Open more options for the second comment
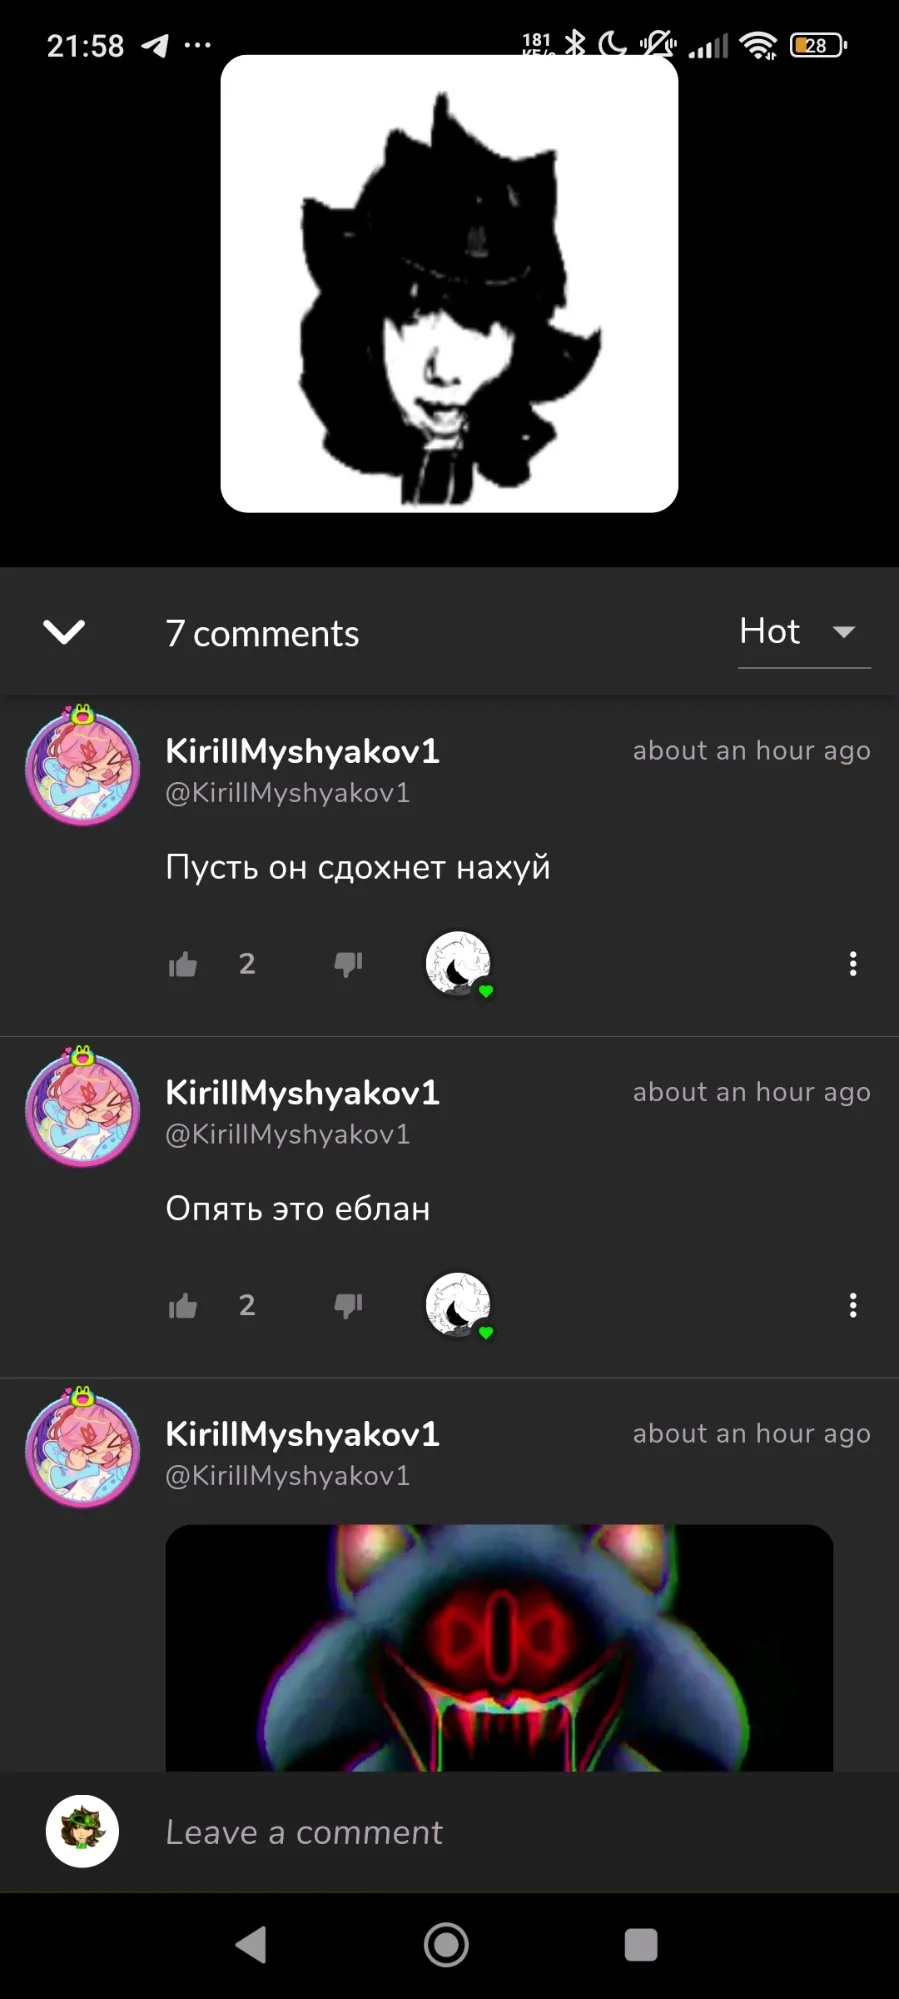This screenshot has height=1999, width=899. click(x=853, y=1305)
